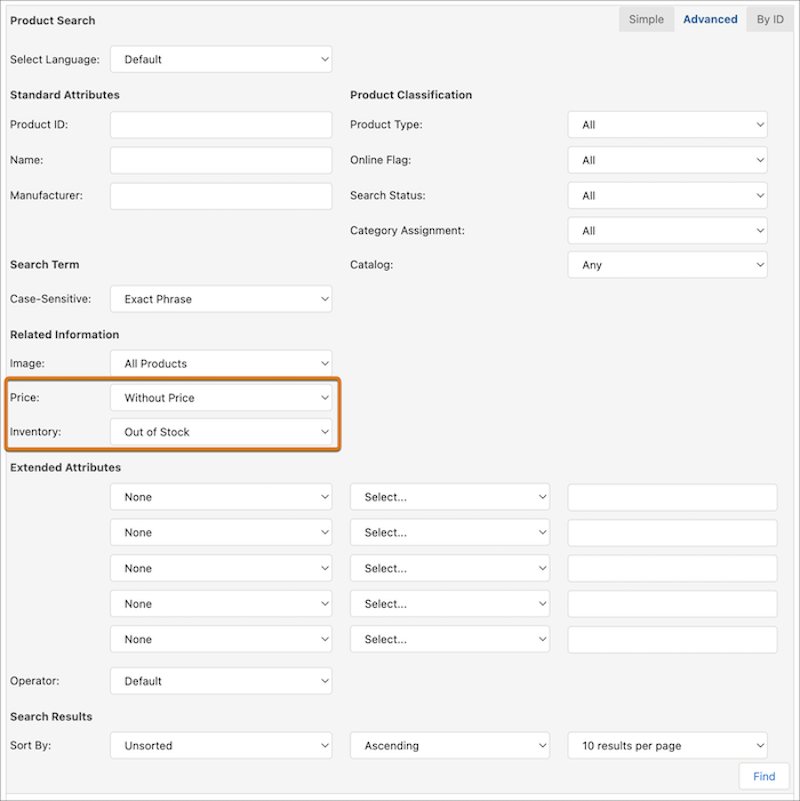Viewport: 800px width, 801px height.
Task: Click the second extended attribute value field
Action: tap(672, 533)
